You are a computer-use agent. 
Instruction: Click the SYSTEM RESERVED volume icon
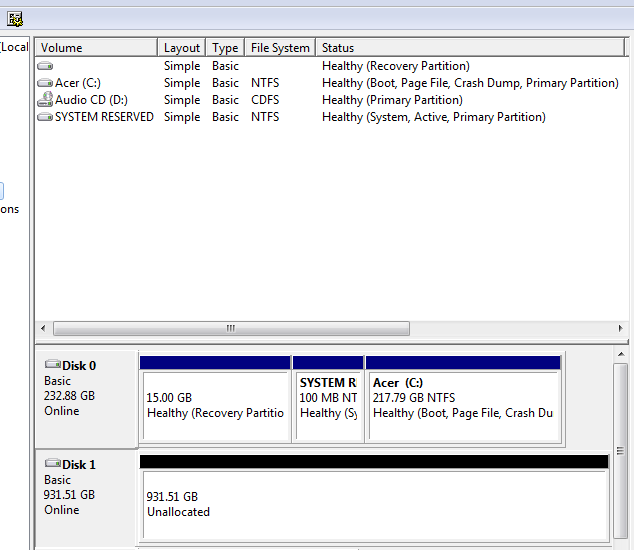pyautogui.click(x=44, y=117)
